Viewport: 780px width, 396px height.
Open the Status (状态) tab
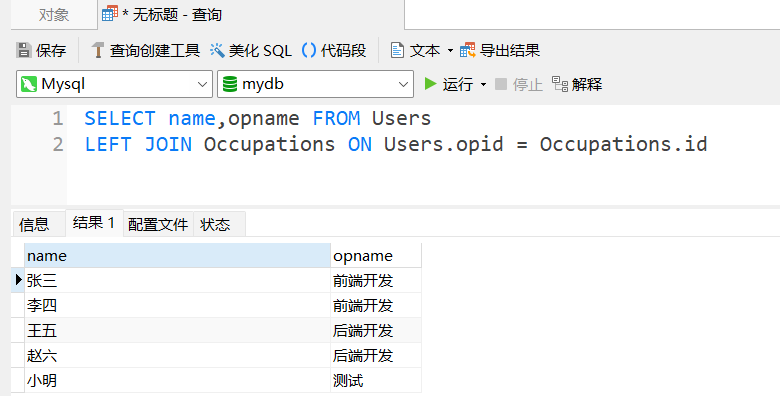pyautogui.click(x=215, y=224)
